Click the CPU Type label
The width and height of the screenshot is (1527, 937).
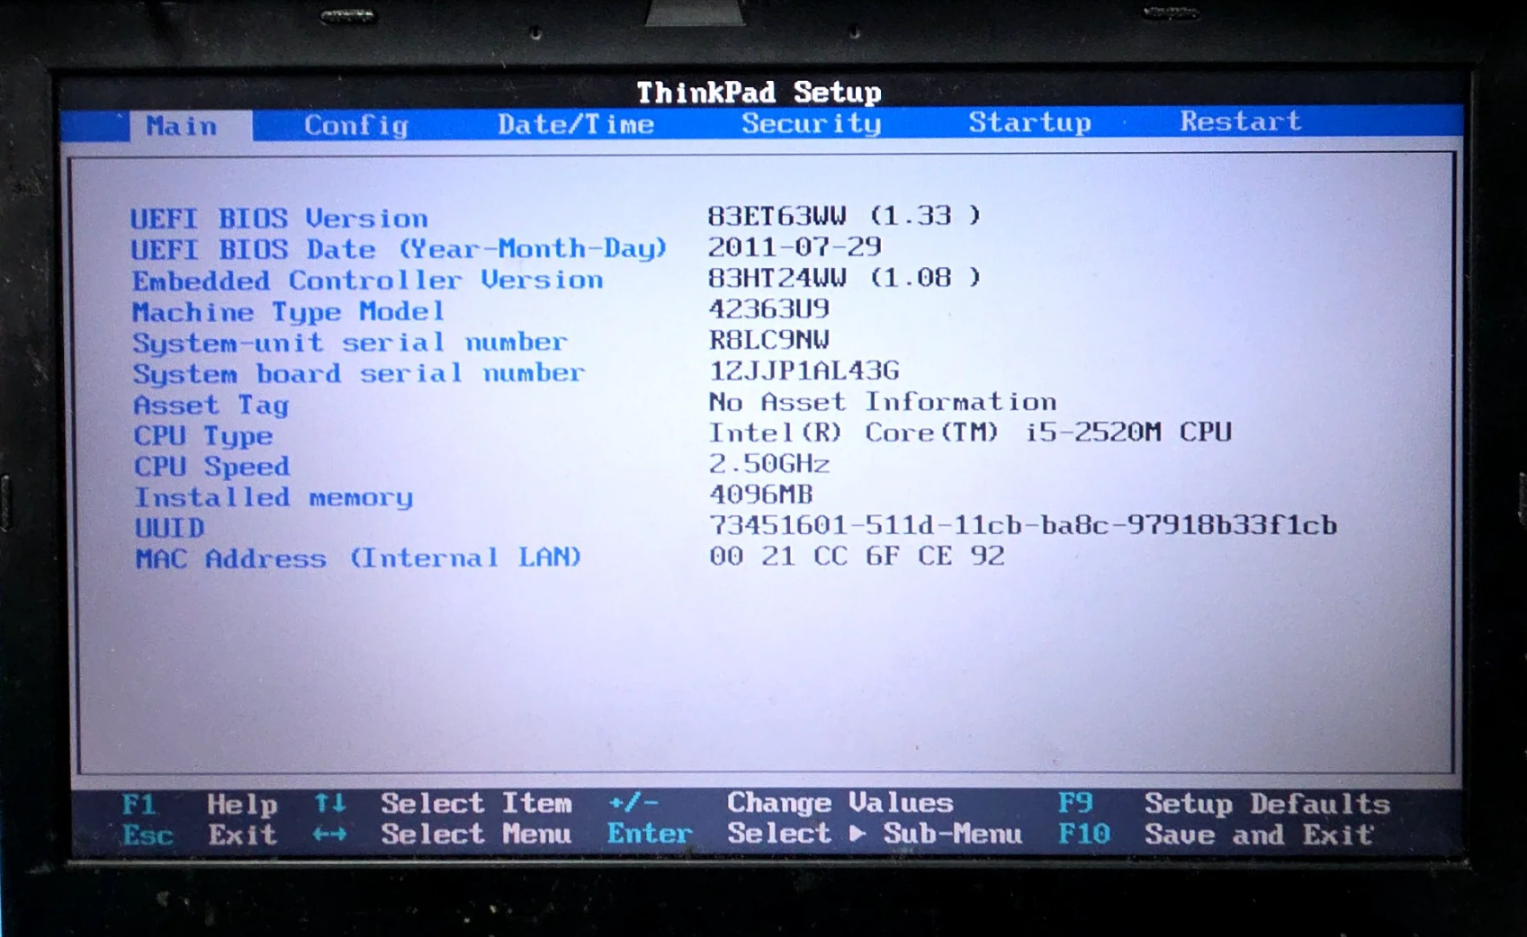(203, 436)
